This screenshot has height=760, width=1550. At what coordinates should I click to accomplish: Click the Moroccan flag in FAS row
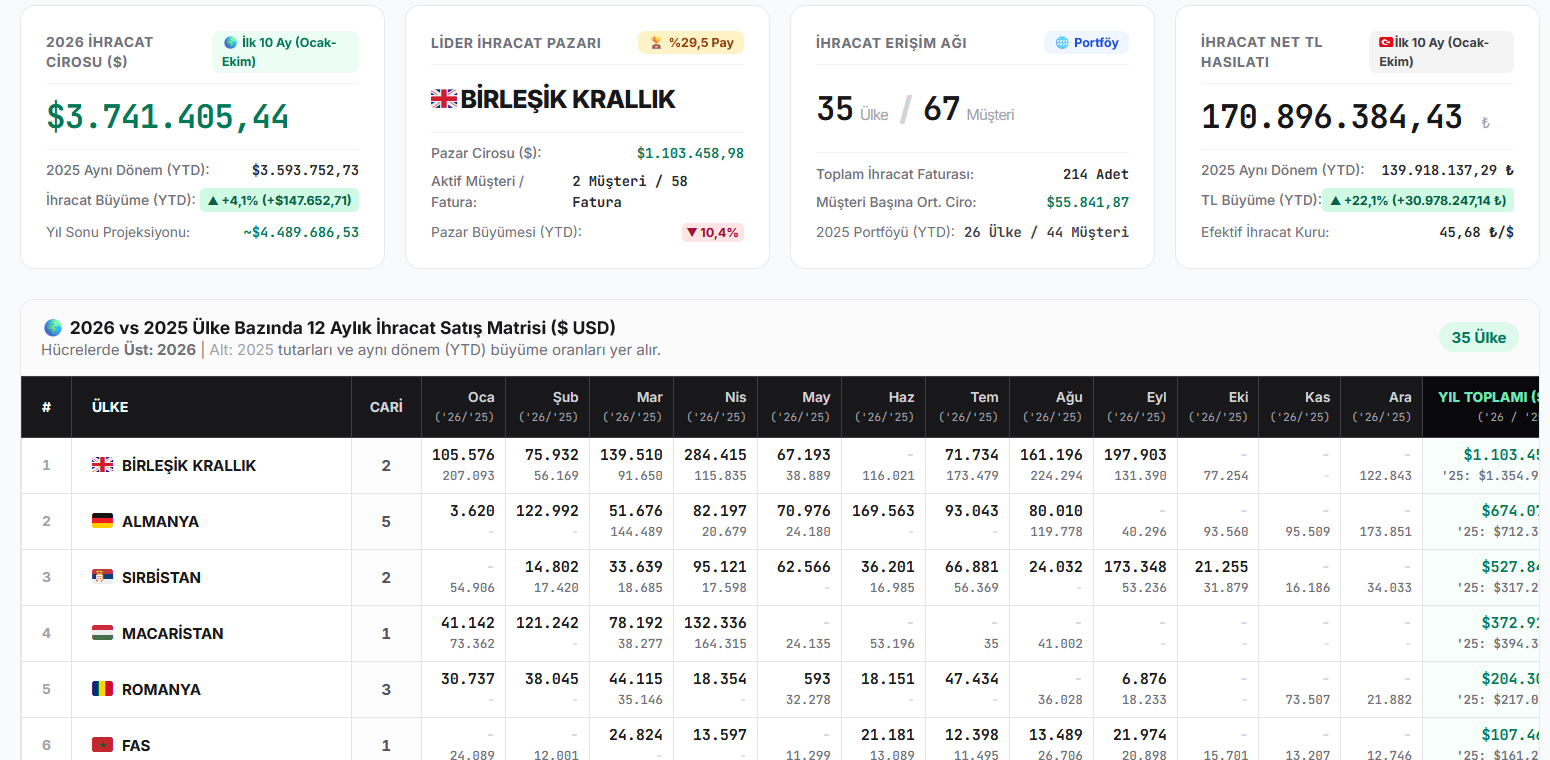[102, 745]
